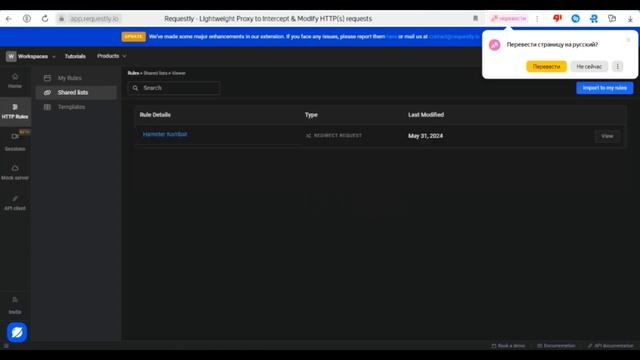Click the Redirect Request type label

[x=333, y=136]
